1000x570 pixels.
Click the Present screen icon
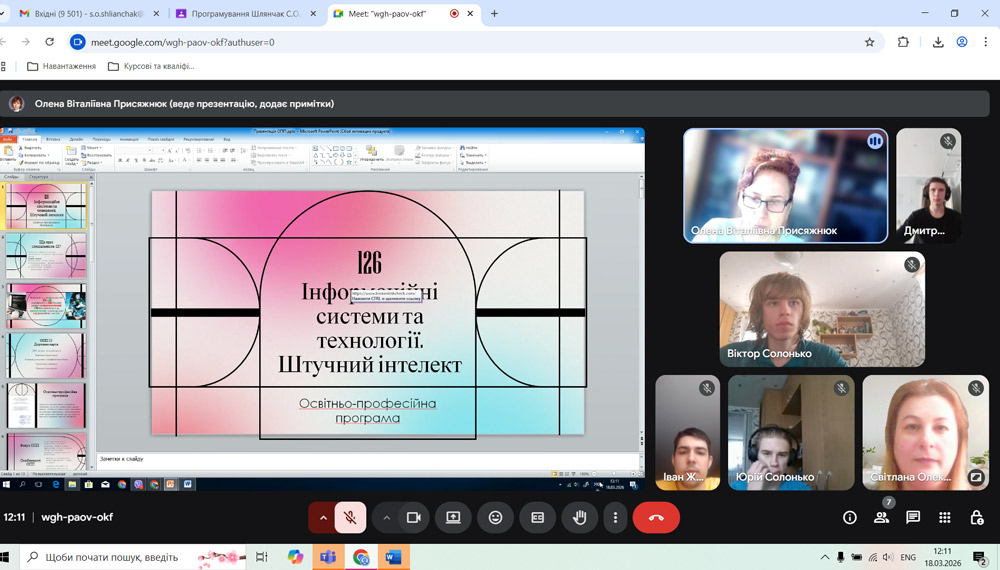pyautogui.click(x=453, y=518)
